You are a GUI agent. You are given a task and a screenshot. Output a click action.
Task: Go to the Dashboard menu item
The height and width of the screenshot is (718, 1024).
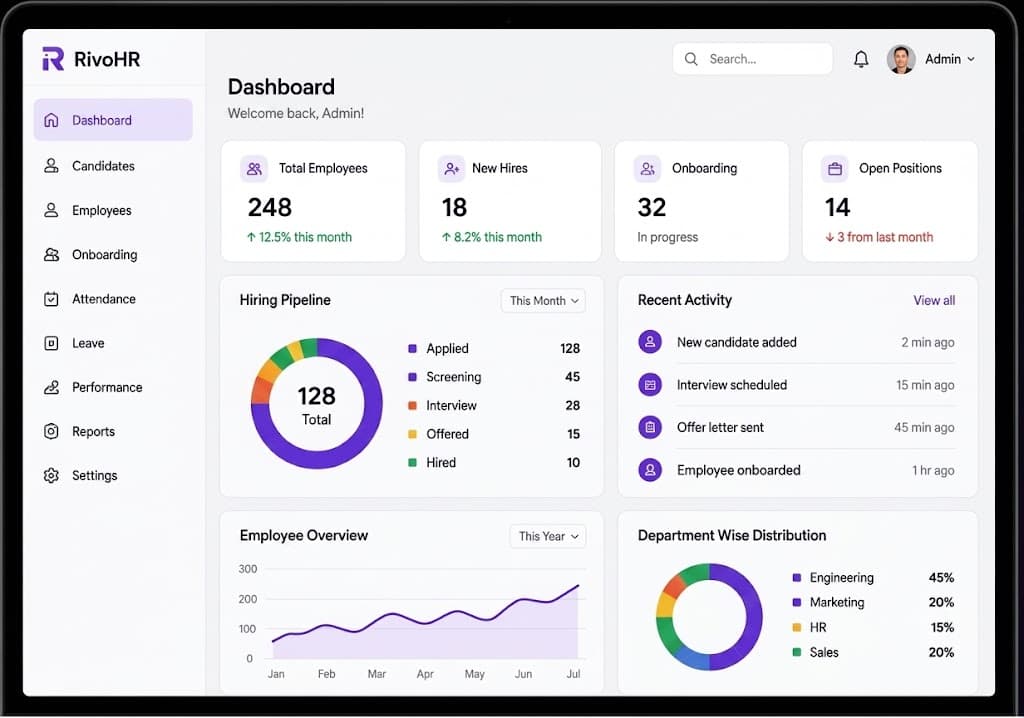[113, 120]
